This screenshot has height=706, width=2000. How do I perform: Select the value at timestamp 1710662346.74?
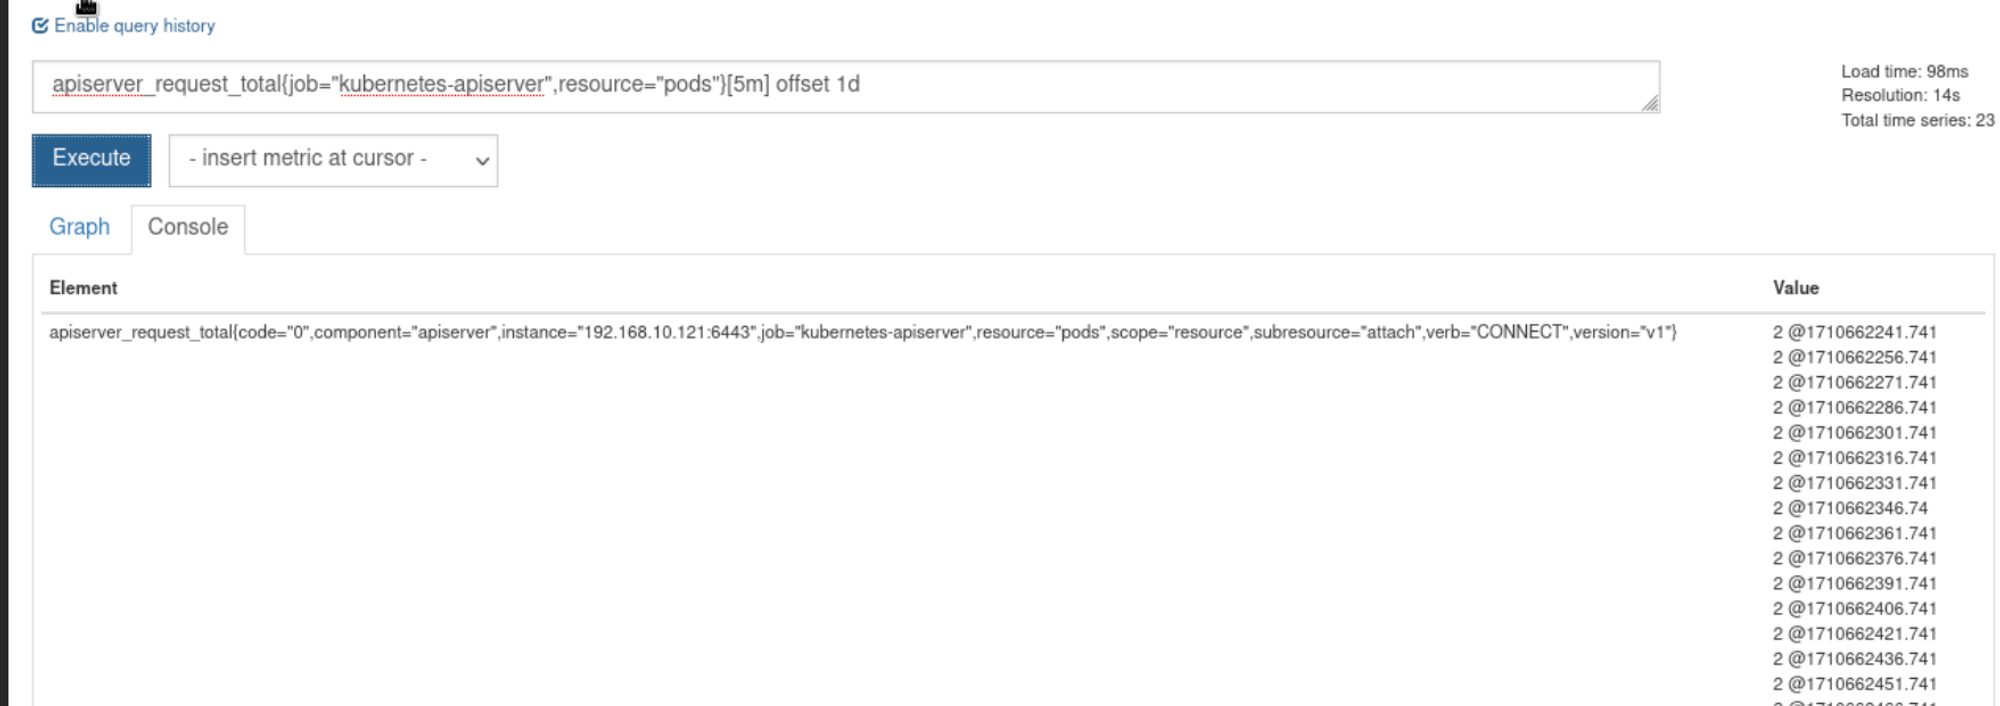(x=1850, y=508)
